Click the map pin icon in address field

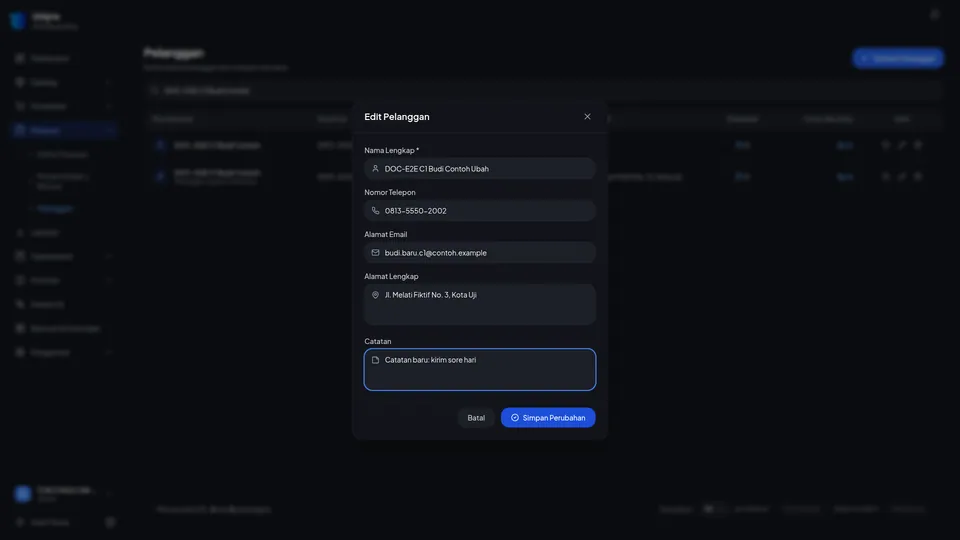pyautogui.click(x=375, y=294)
